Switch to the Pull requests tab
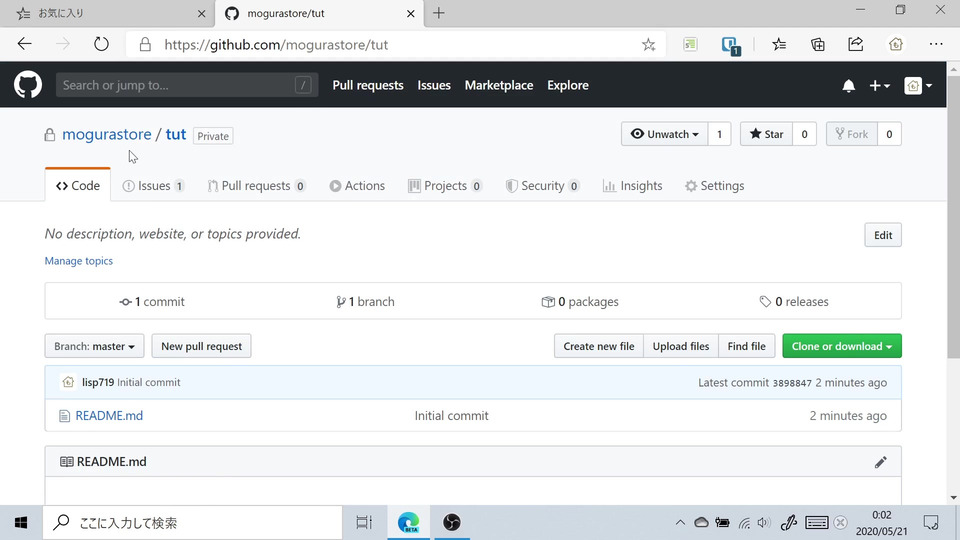 tap(256, 186)
